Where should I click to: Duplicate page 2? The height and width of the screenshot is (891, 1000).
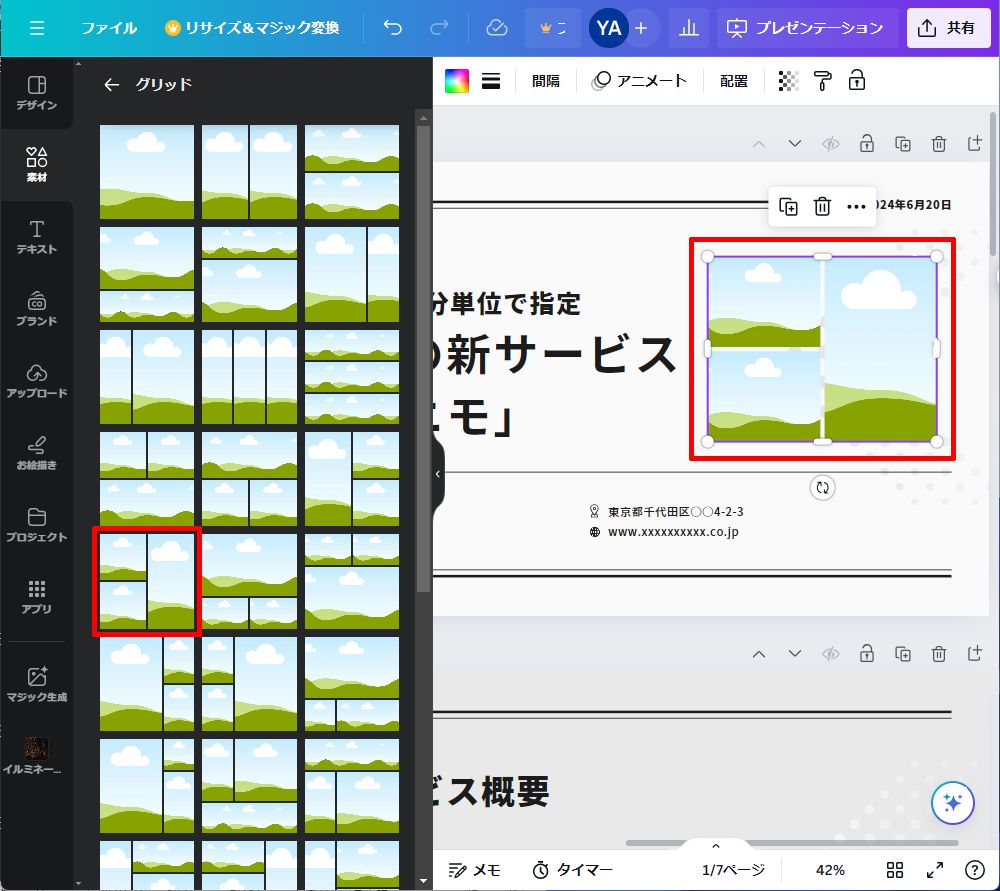(x=902, y=654)
